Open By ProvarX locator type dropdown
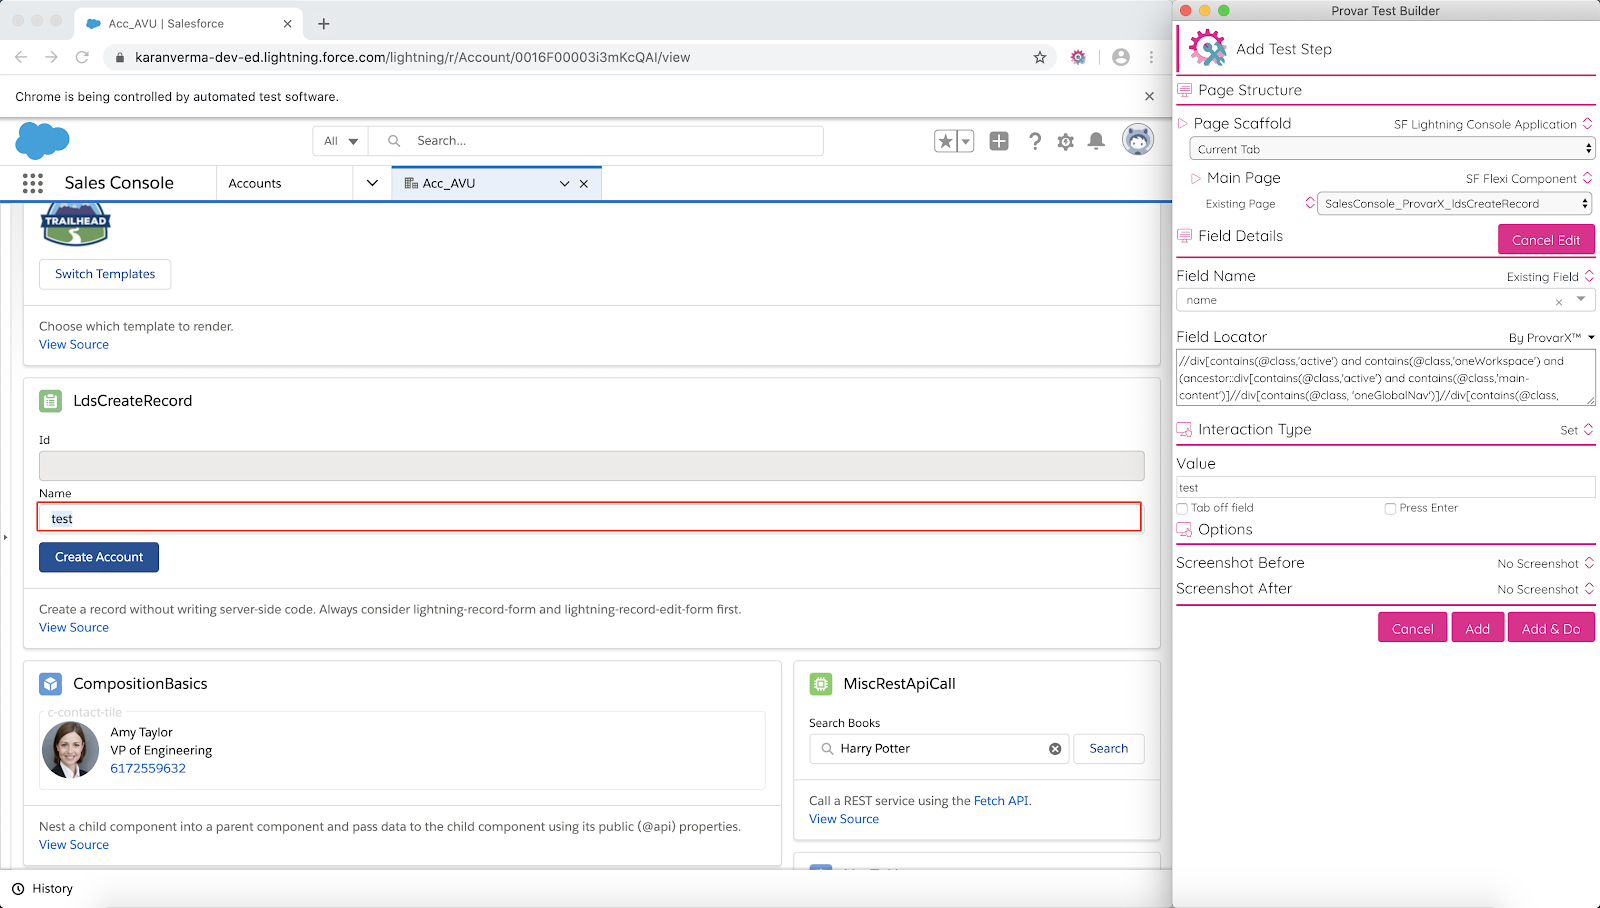Screen dimensions: 1600x908 1551,338
